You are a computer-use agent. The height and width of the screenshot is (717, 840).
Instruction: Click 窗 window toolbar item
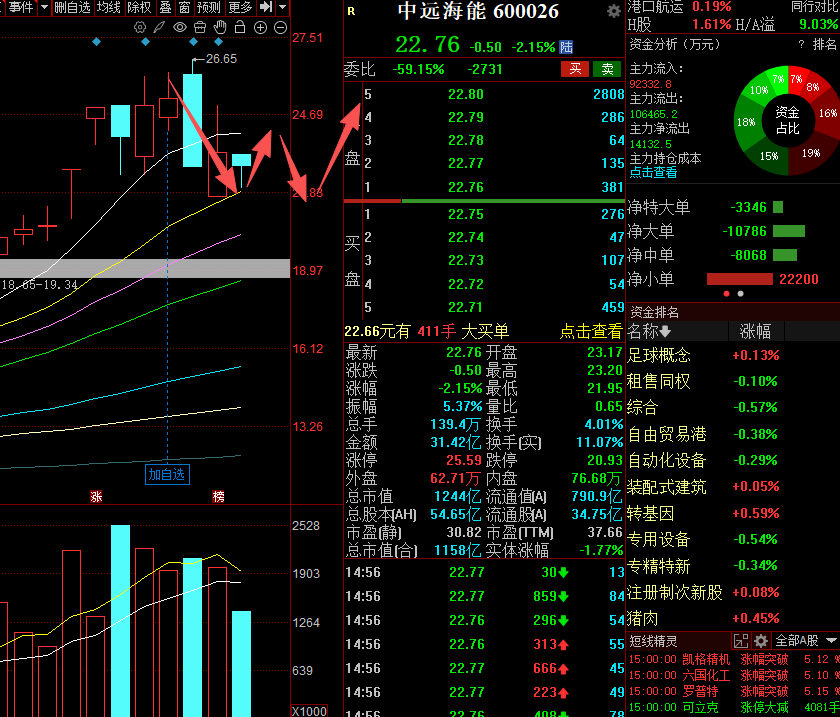pos(184,8)
